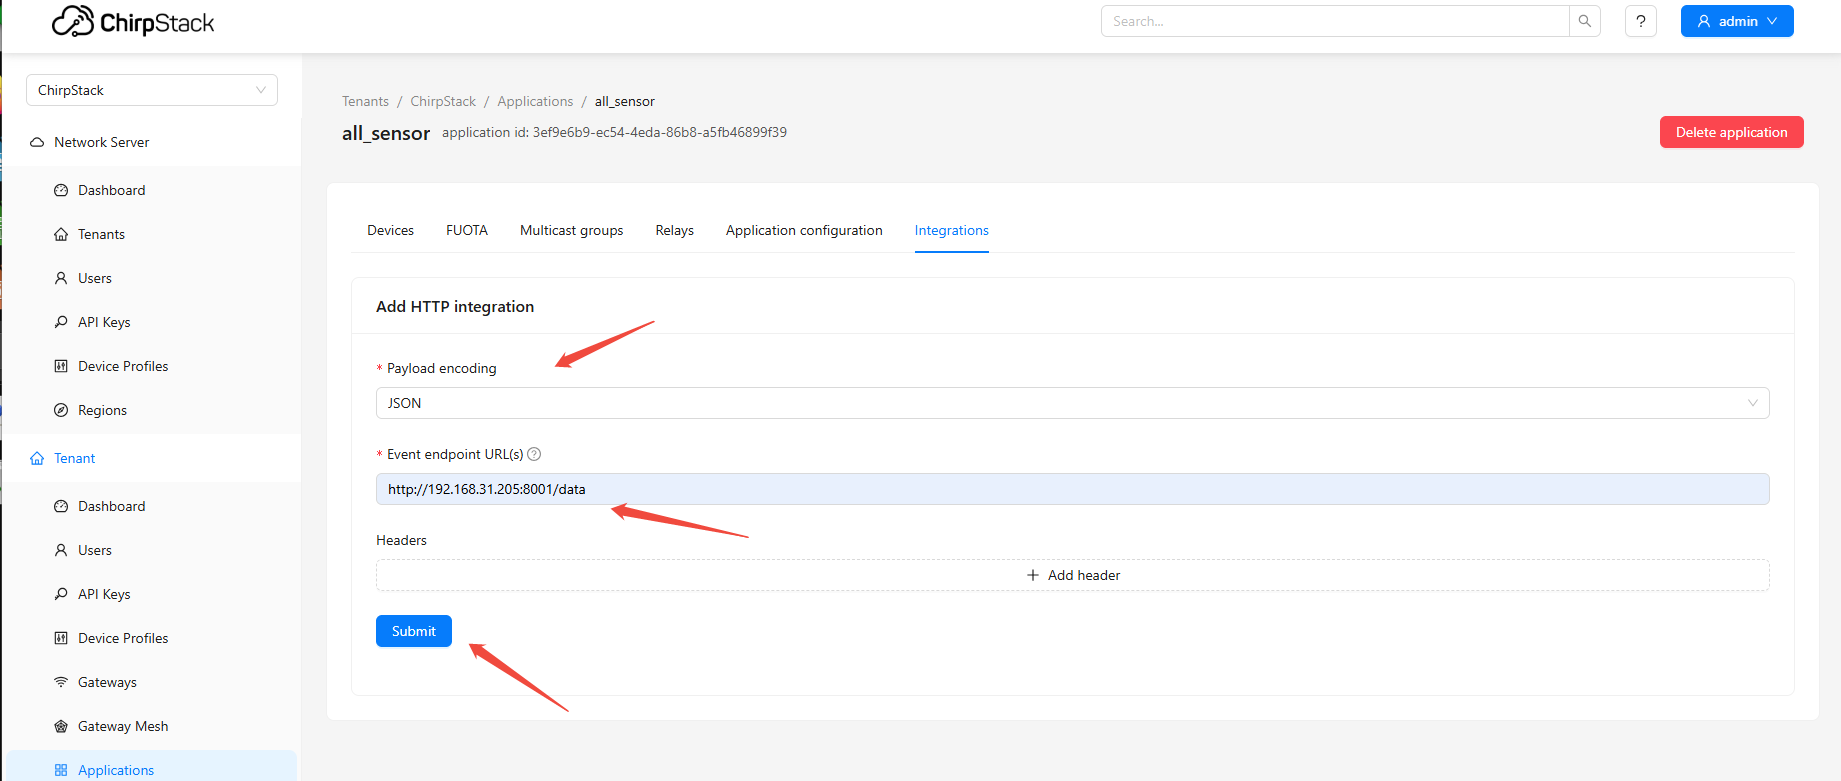The image size is (1841, 781).
Task: Click the Delete application button
Action: pyautogui.click(x=1731, y=132)
